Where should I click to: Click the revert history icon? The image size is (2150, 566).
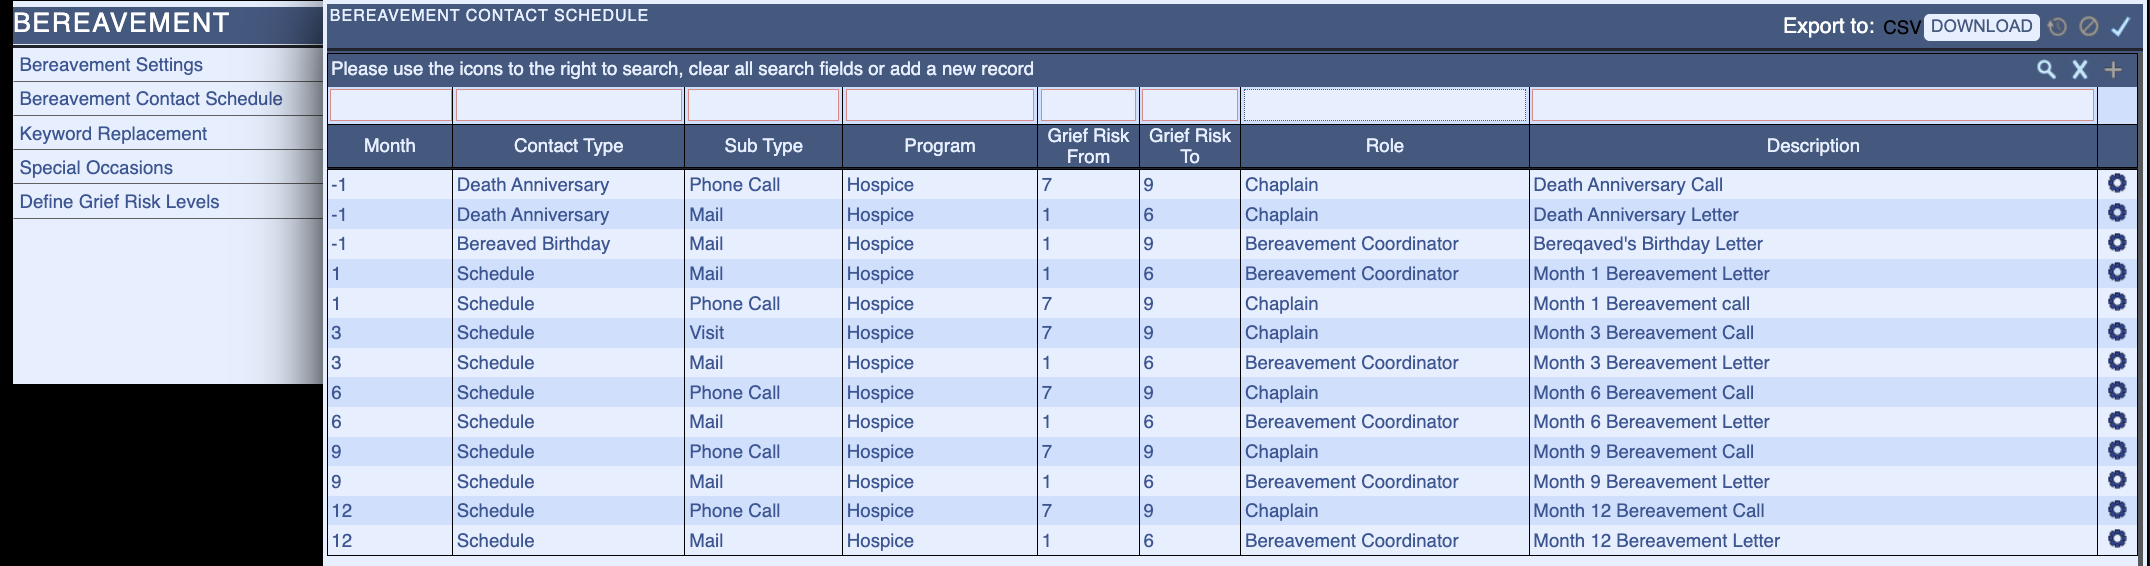pos(2057,27)
